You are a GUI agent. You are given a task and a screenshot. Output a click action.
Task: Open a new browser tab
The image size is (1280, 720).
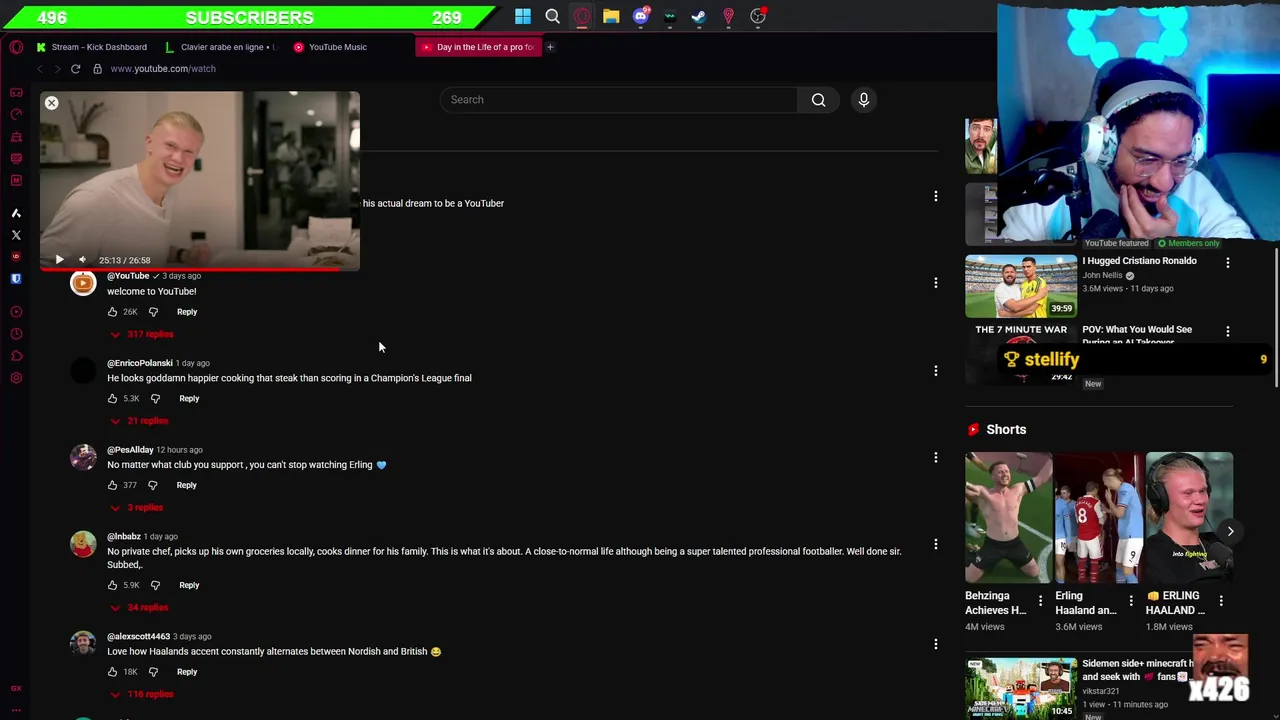(x=550, y=47)
